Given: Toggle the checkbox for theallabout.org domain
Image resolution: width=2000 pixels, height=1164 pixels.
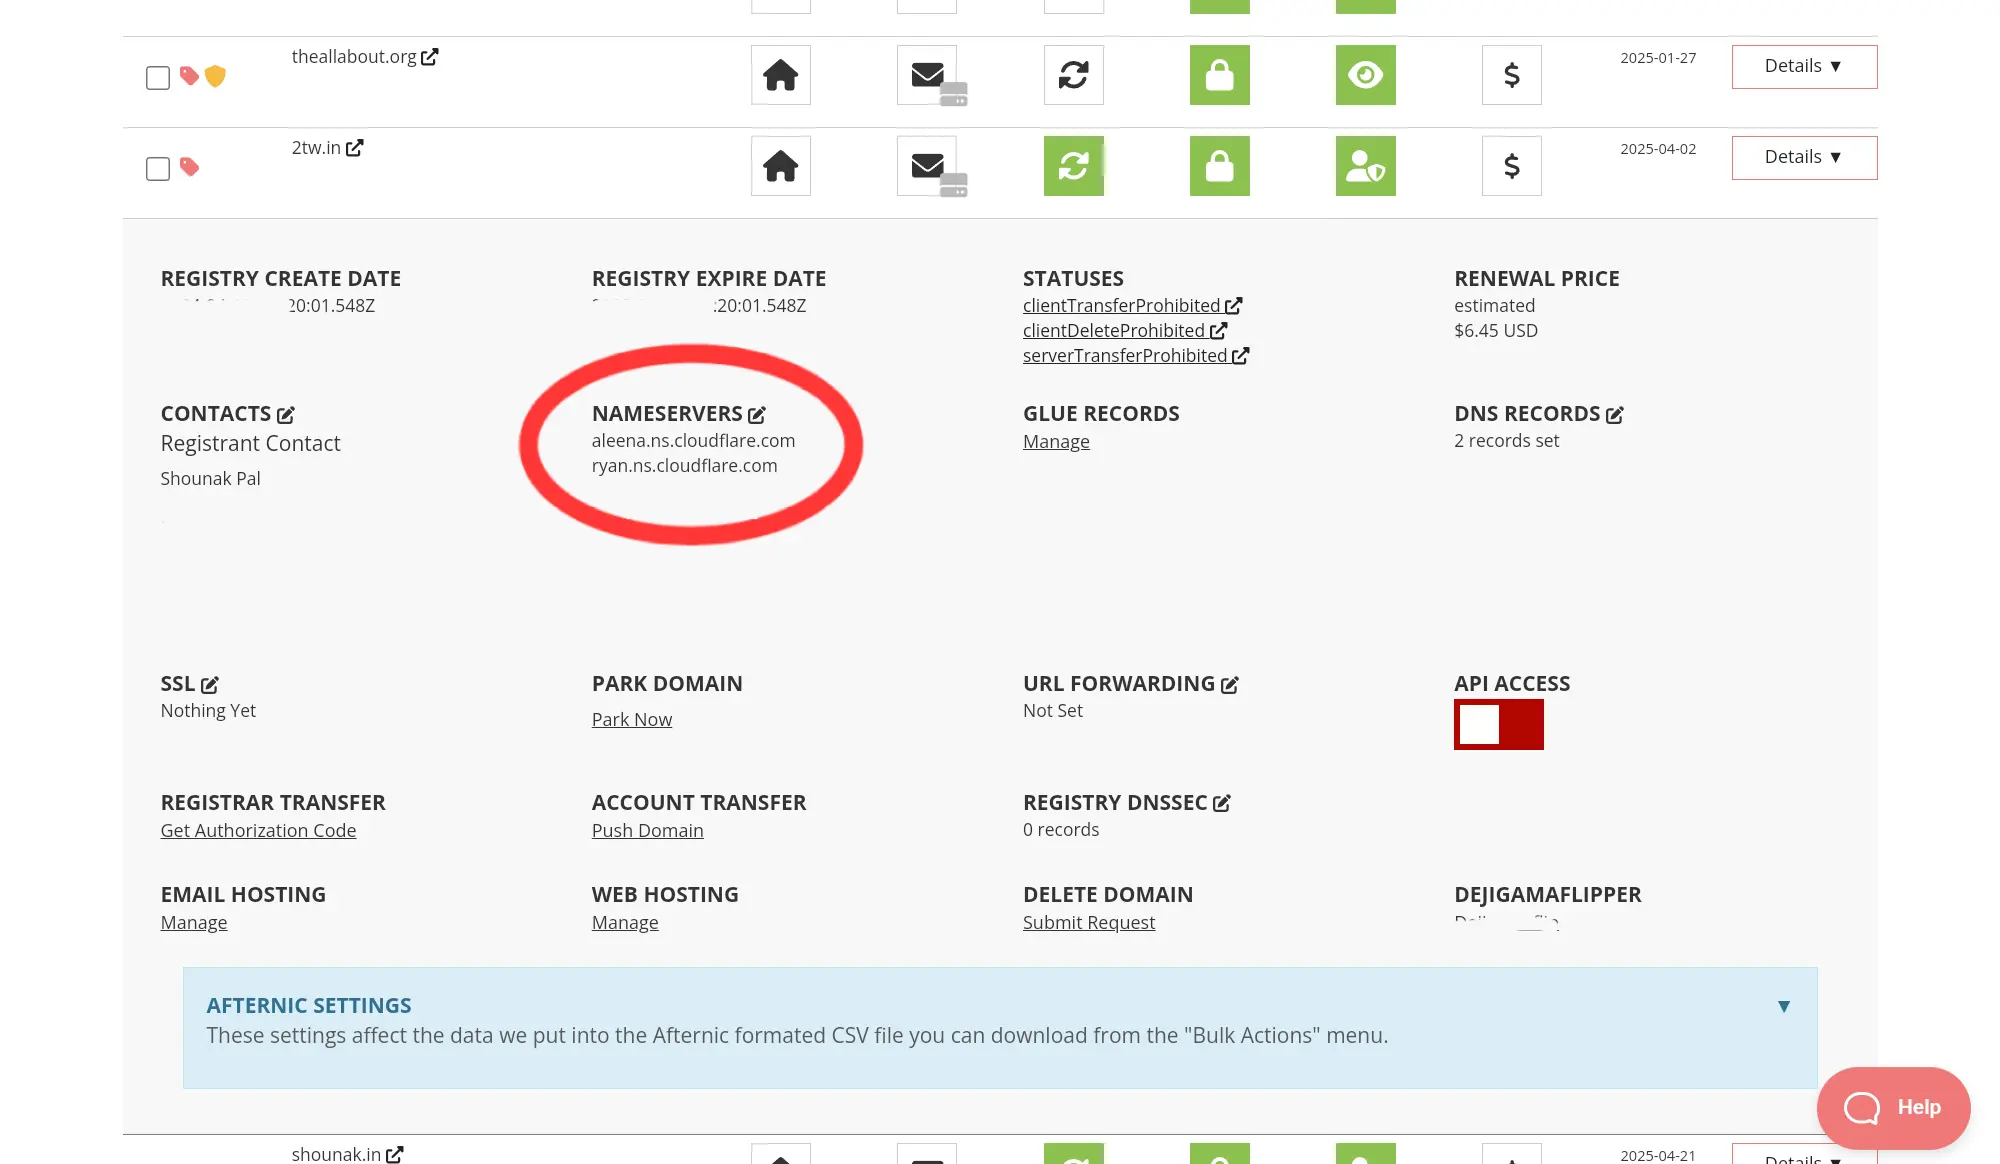Looking at the screenshot, I should tap(157, 76).
